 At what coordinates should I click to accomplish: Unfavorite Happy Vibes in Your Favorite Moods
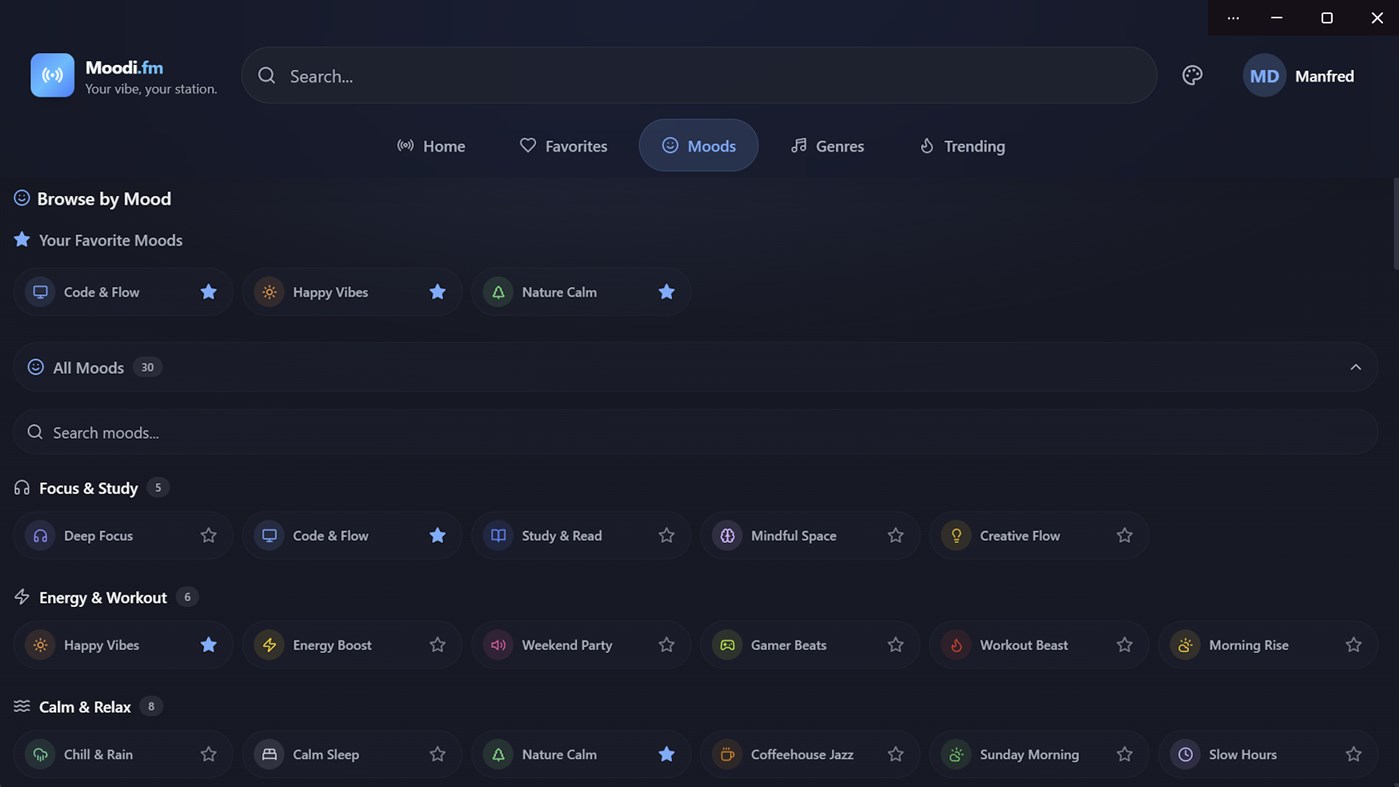coord(437,292)
